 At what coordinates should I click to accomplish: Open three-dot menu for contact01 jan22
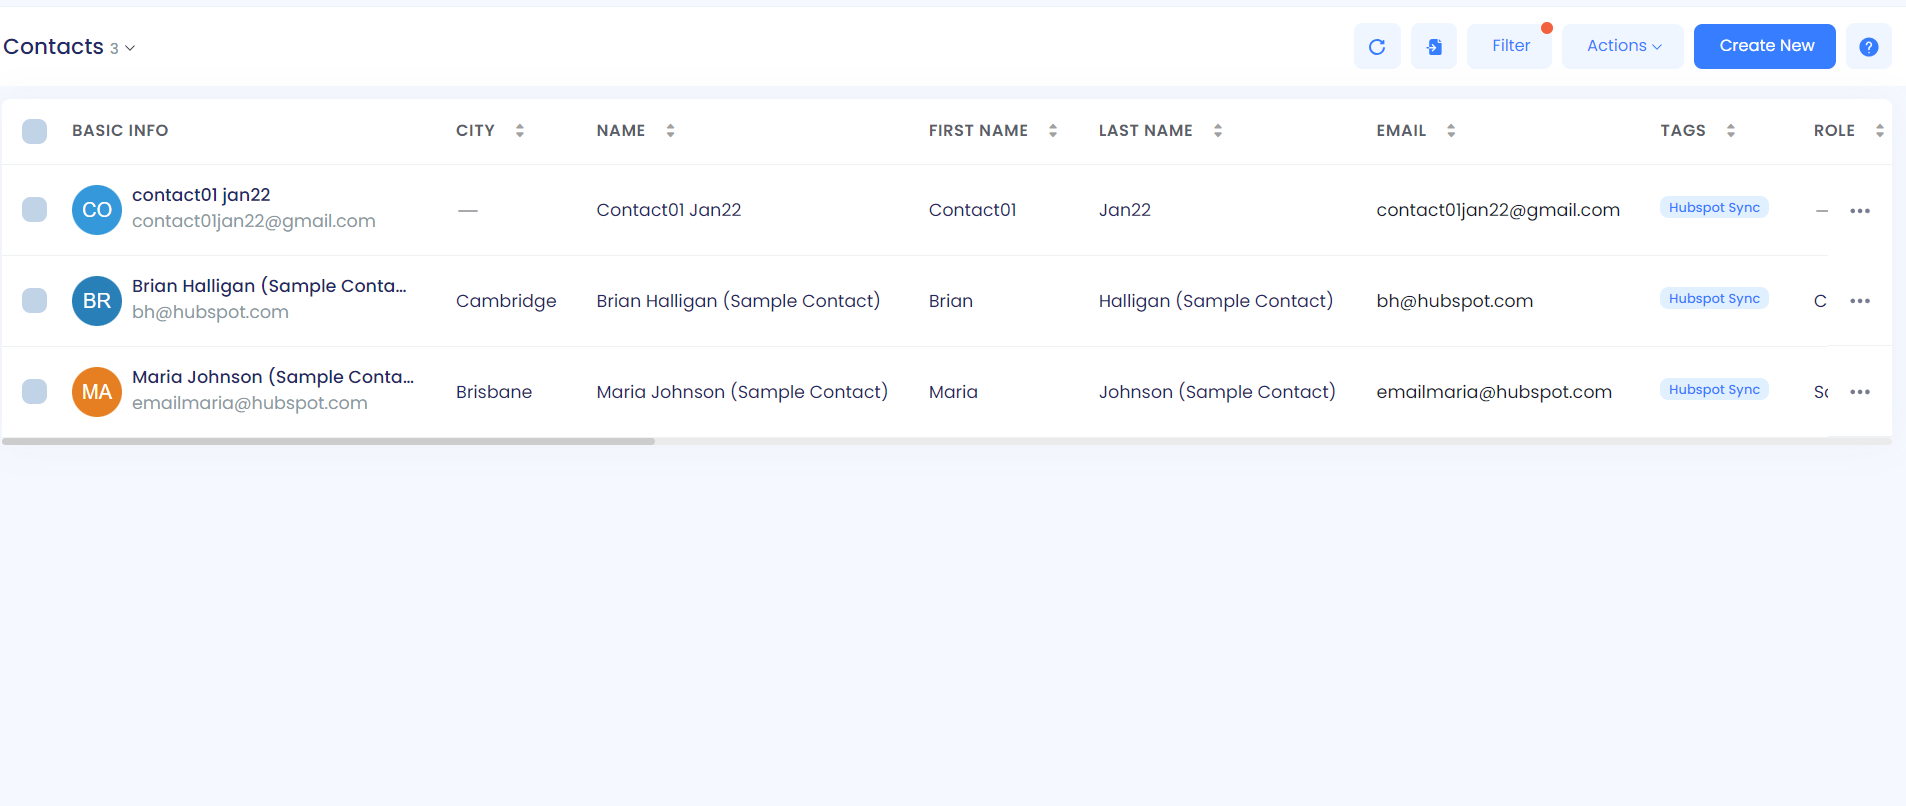[1859, 211]
